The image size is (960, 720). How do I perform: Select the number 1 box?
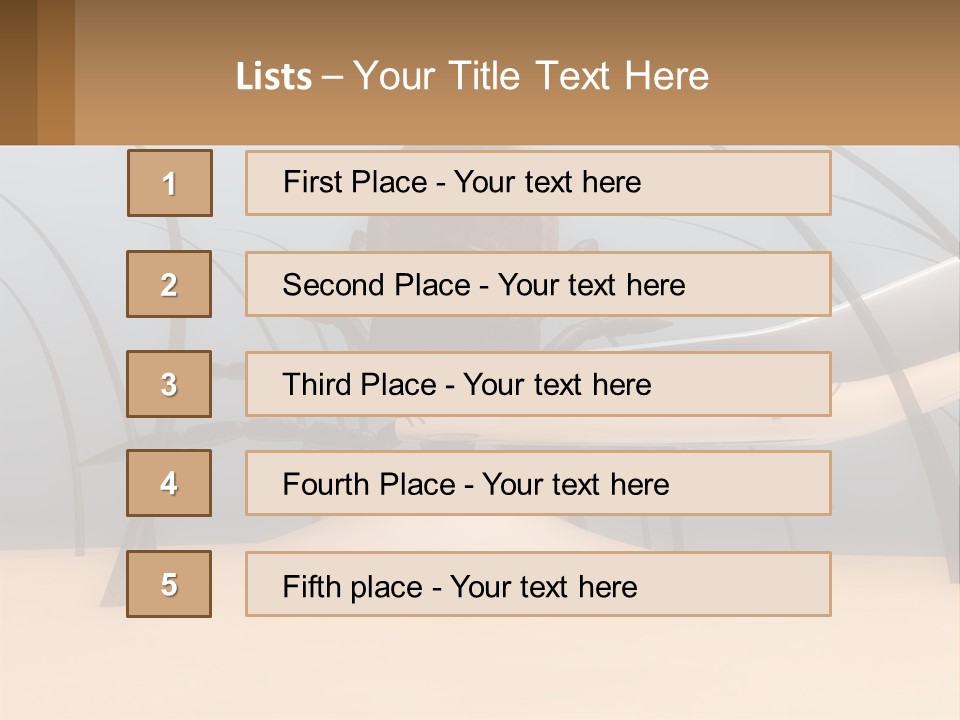[170, 183]
